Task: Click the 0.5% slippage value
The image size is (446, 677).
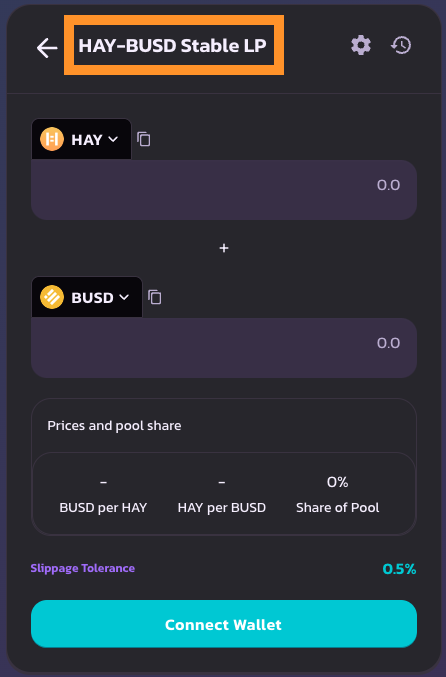Action: coord(399,569)
